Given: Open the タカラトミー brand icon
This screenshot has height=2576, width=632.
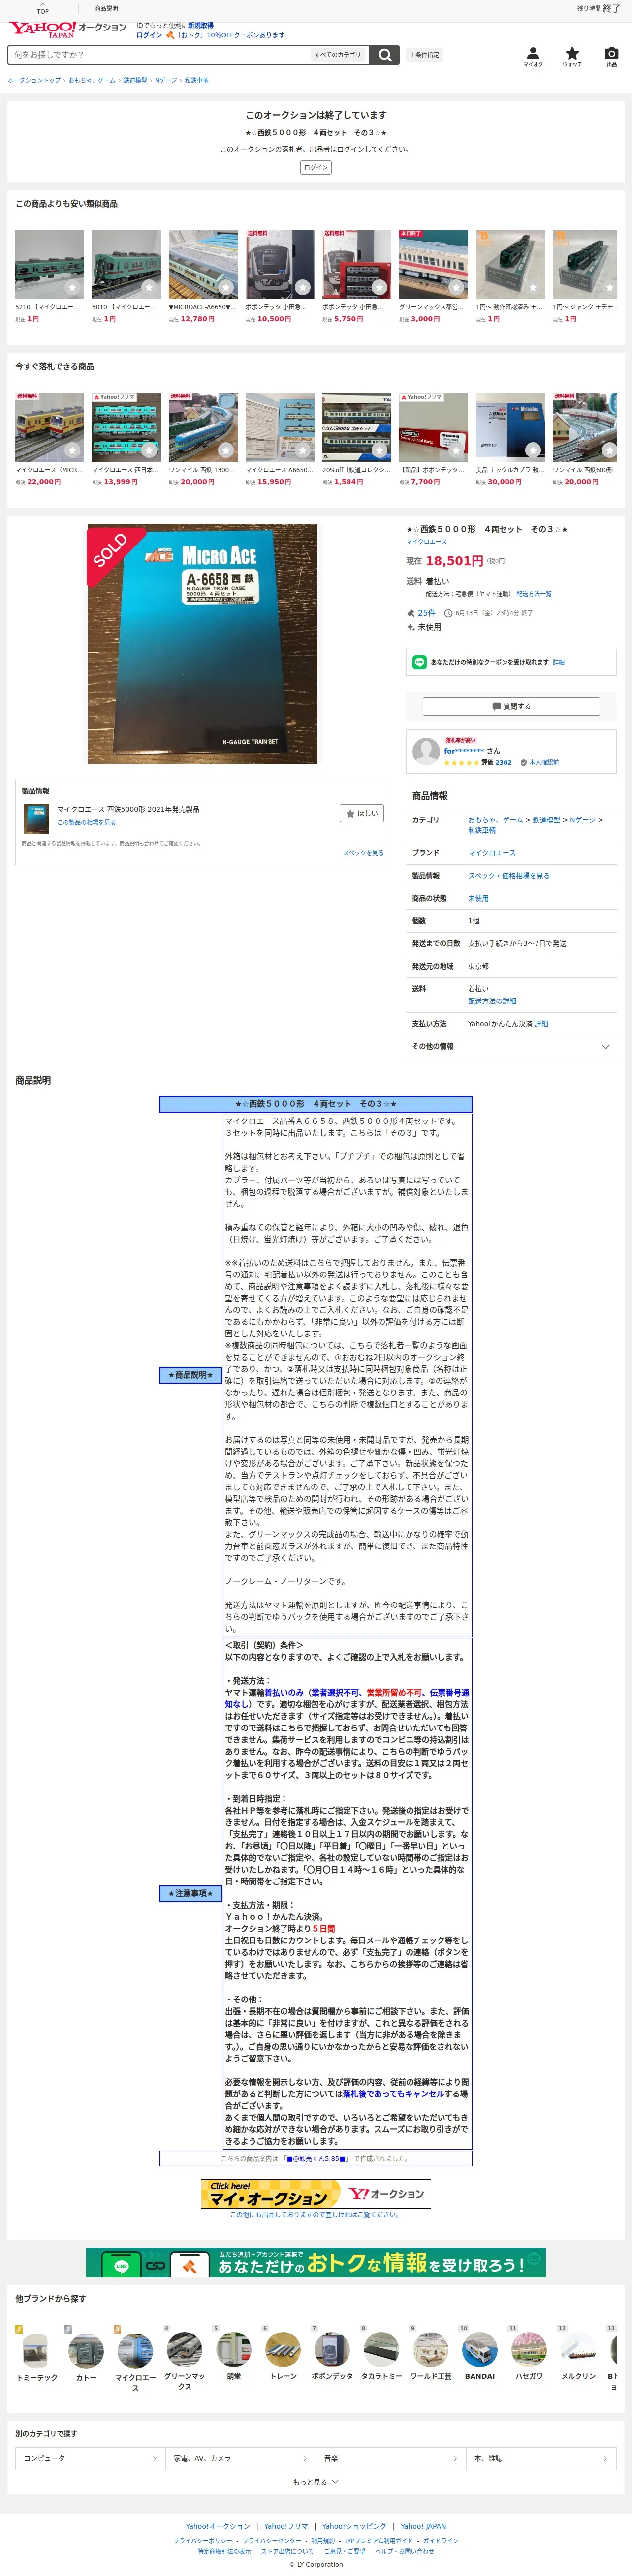Looking at the screenshot, I should pyautogui.click(x=381, y=2349).
